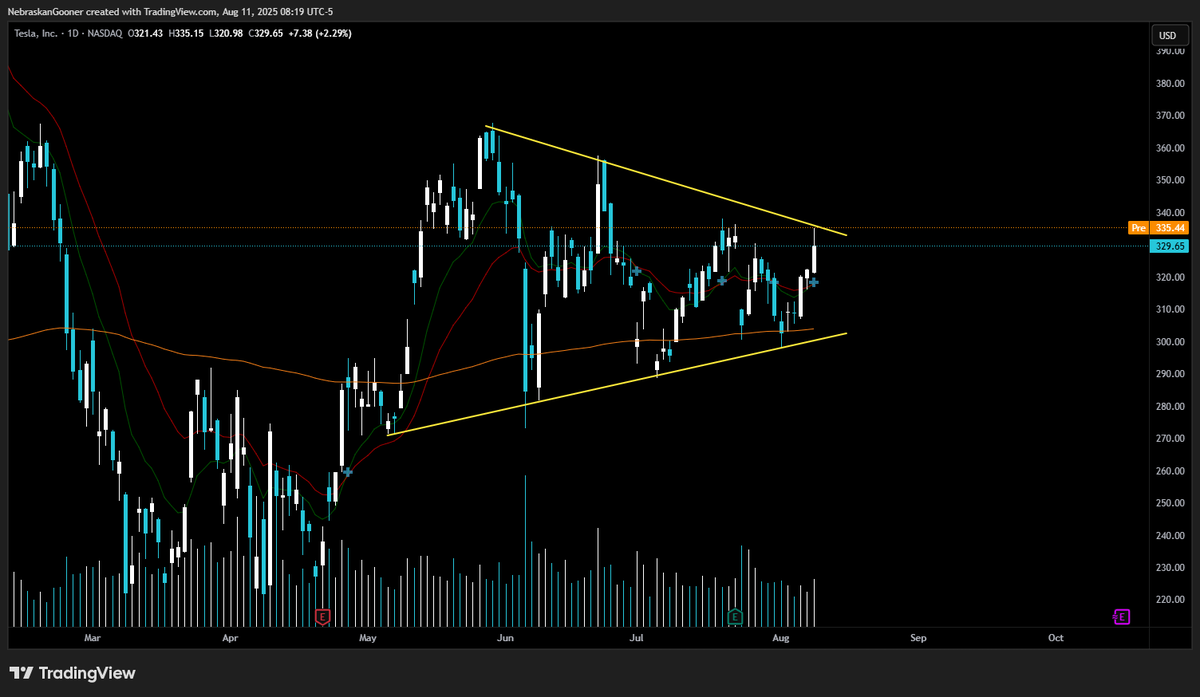Click the May label on the time axis
The width and height of the screenshot is (1200, 697).
click(367, 637)
